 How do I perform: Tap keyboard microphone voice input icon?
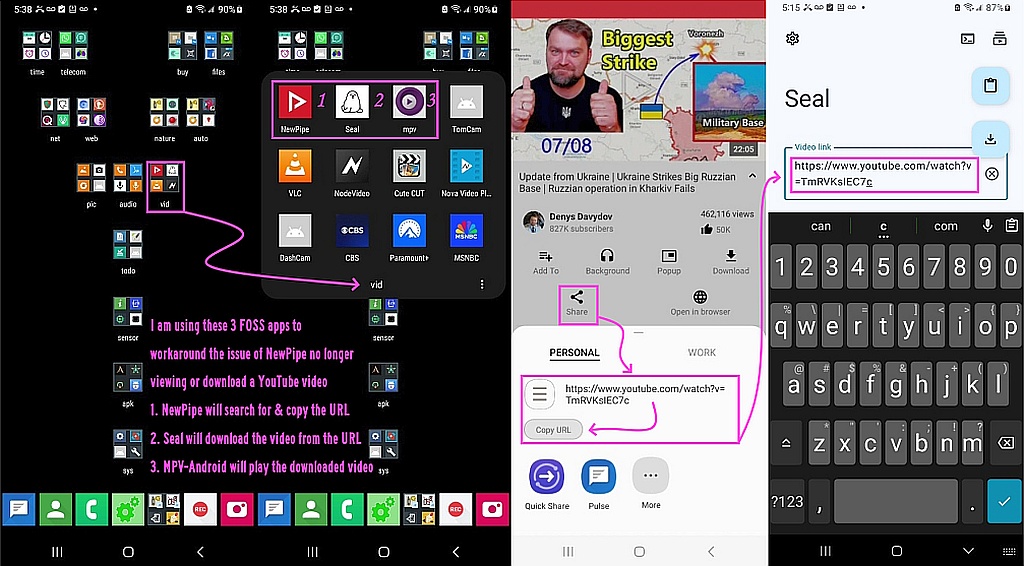click(987, 226)
